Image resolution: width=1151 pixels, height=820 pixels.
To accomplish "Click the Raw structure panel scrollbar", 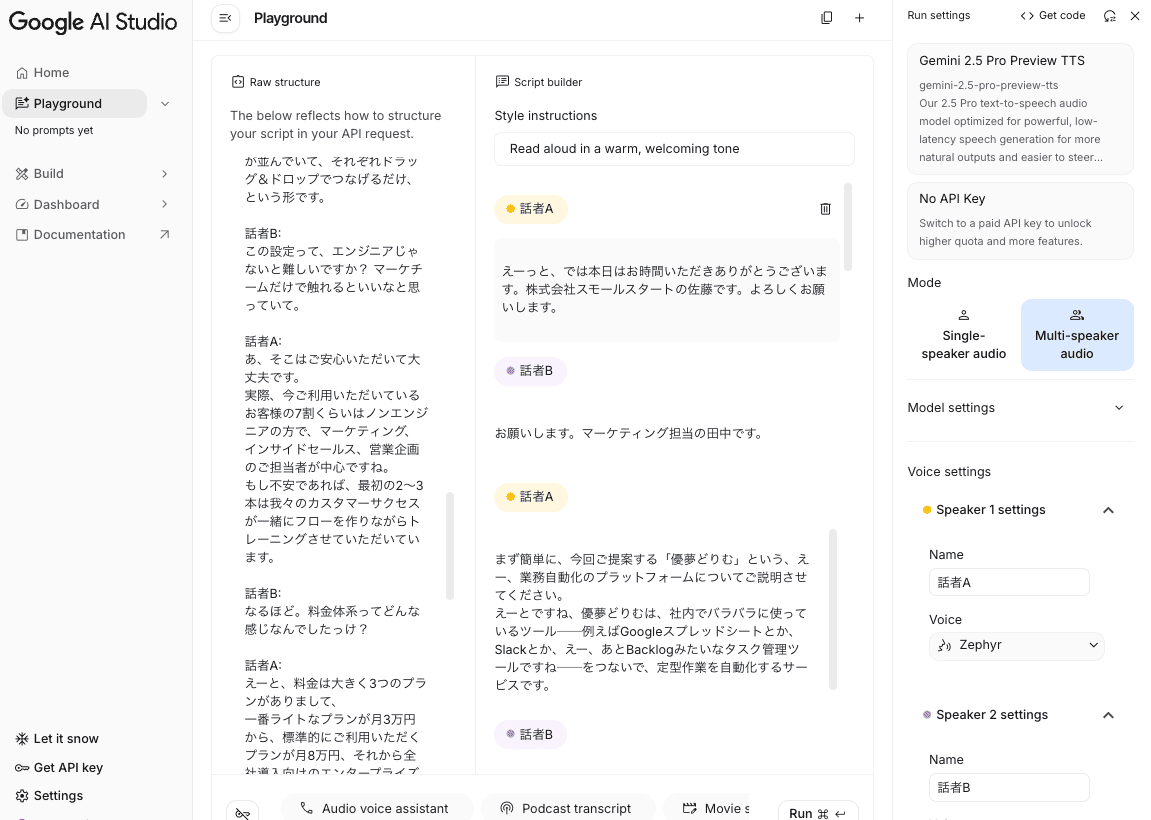I will (450, 546).
